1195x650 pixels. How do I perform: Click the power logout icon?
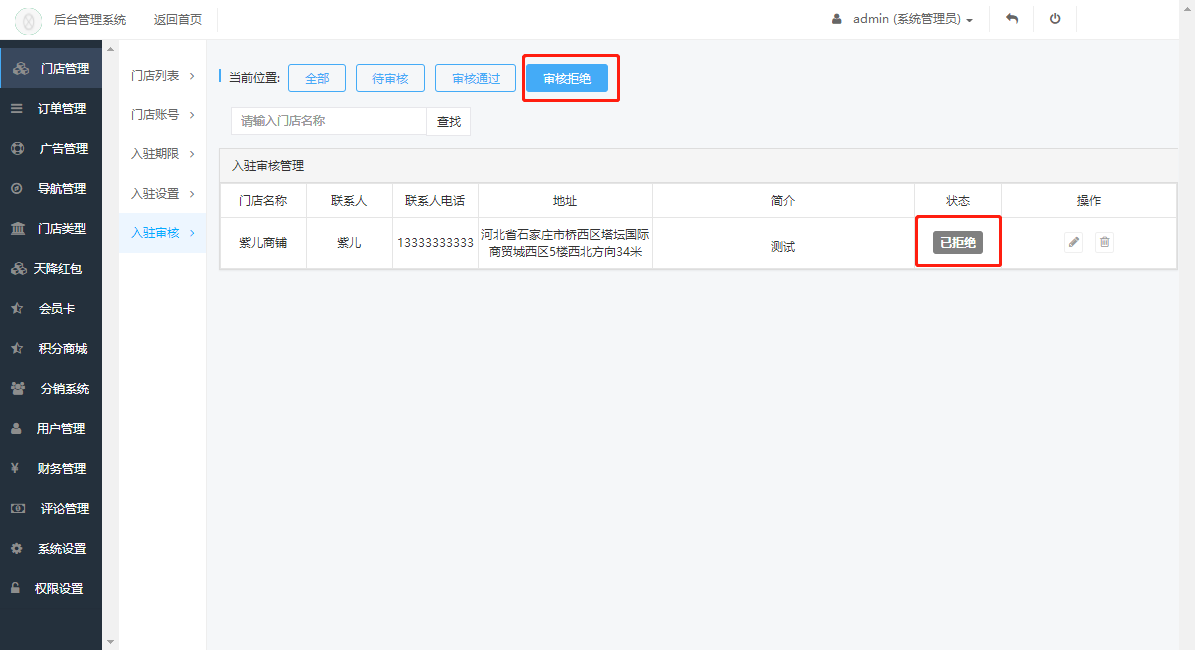coord(1055,19)
